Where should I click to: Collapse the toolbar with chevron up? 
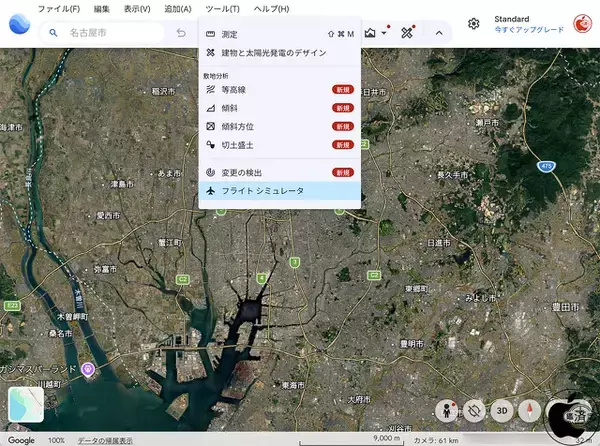click(439, 33)
